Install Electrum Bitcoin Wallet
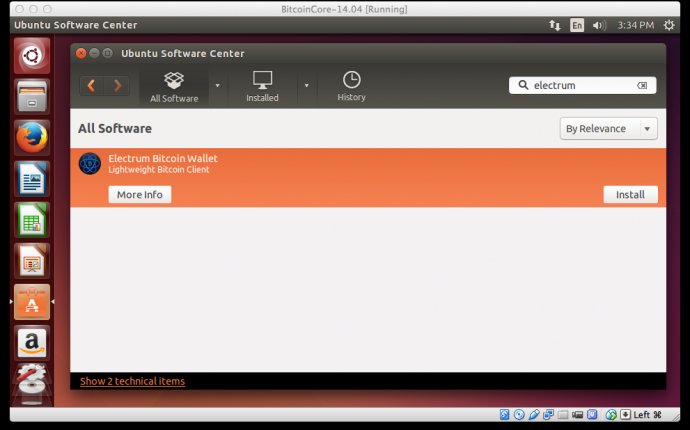 [x=631, y=195]
